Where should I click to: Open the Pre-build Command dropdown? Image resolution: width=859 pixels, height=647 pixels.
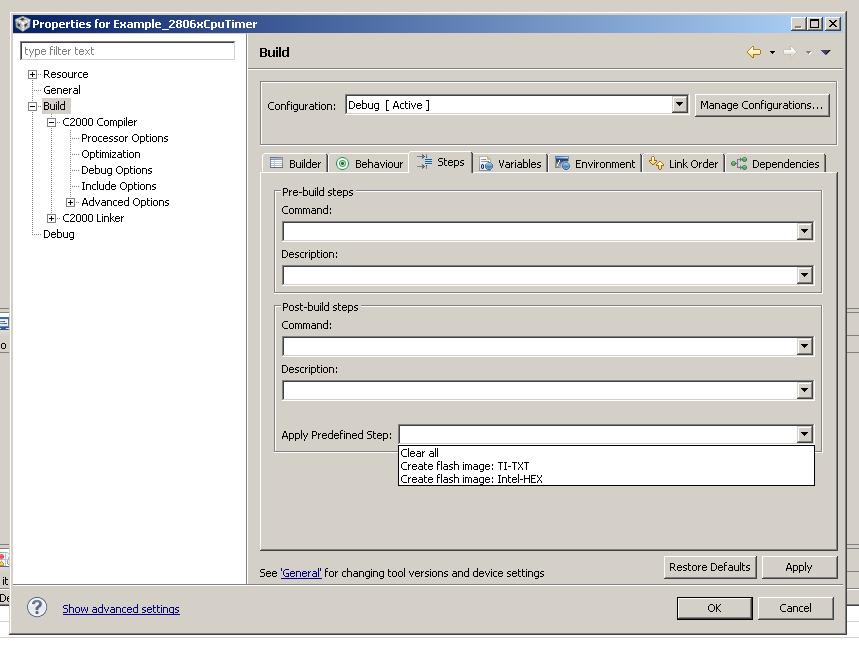point(805,231)
